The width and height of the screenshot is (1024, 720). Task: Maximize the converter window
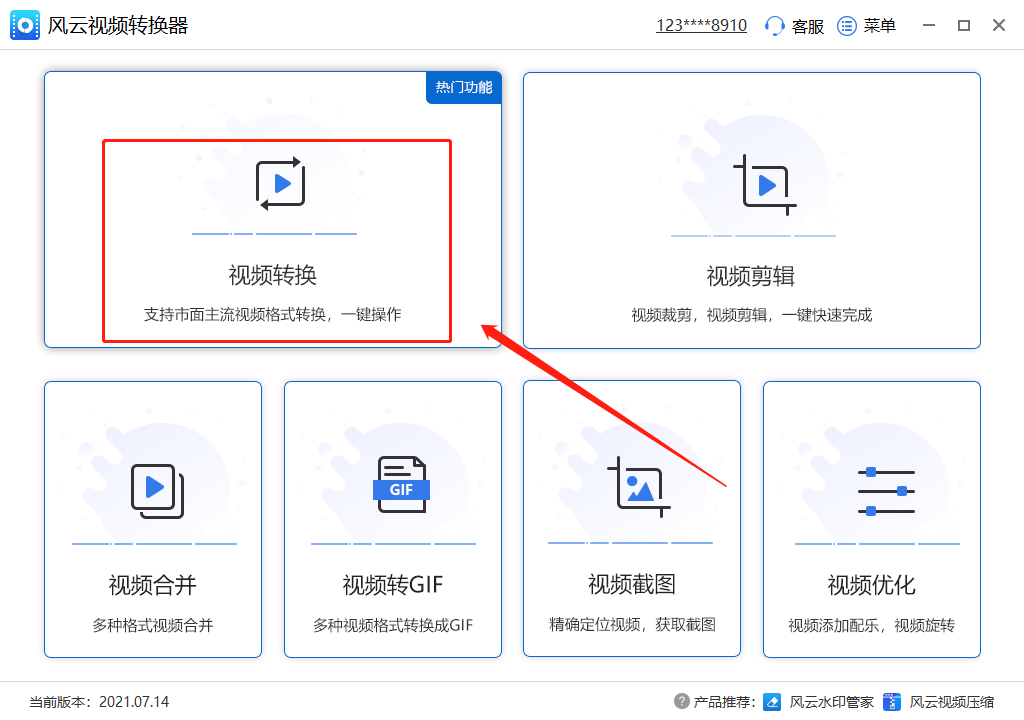coord(963,25)
